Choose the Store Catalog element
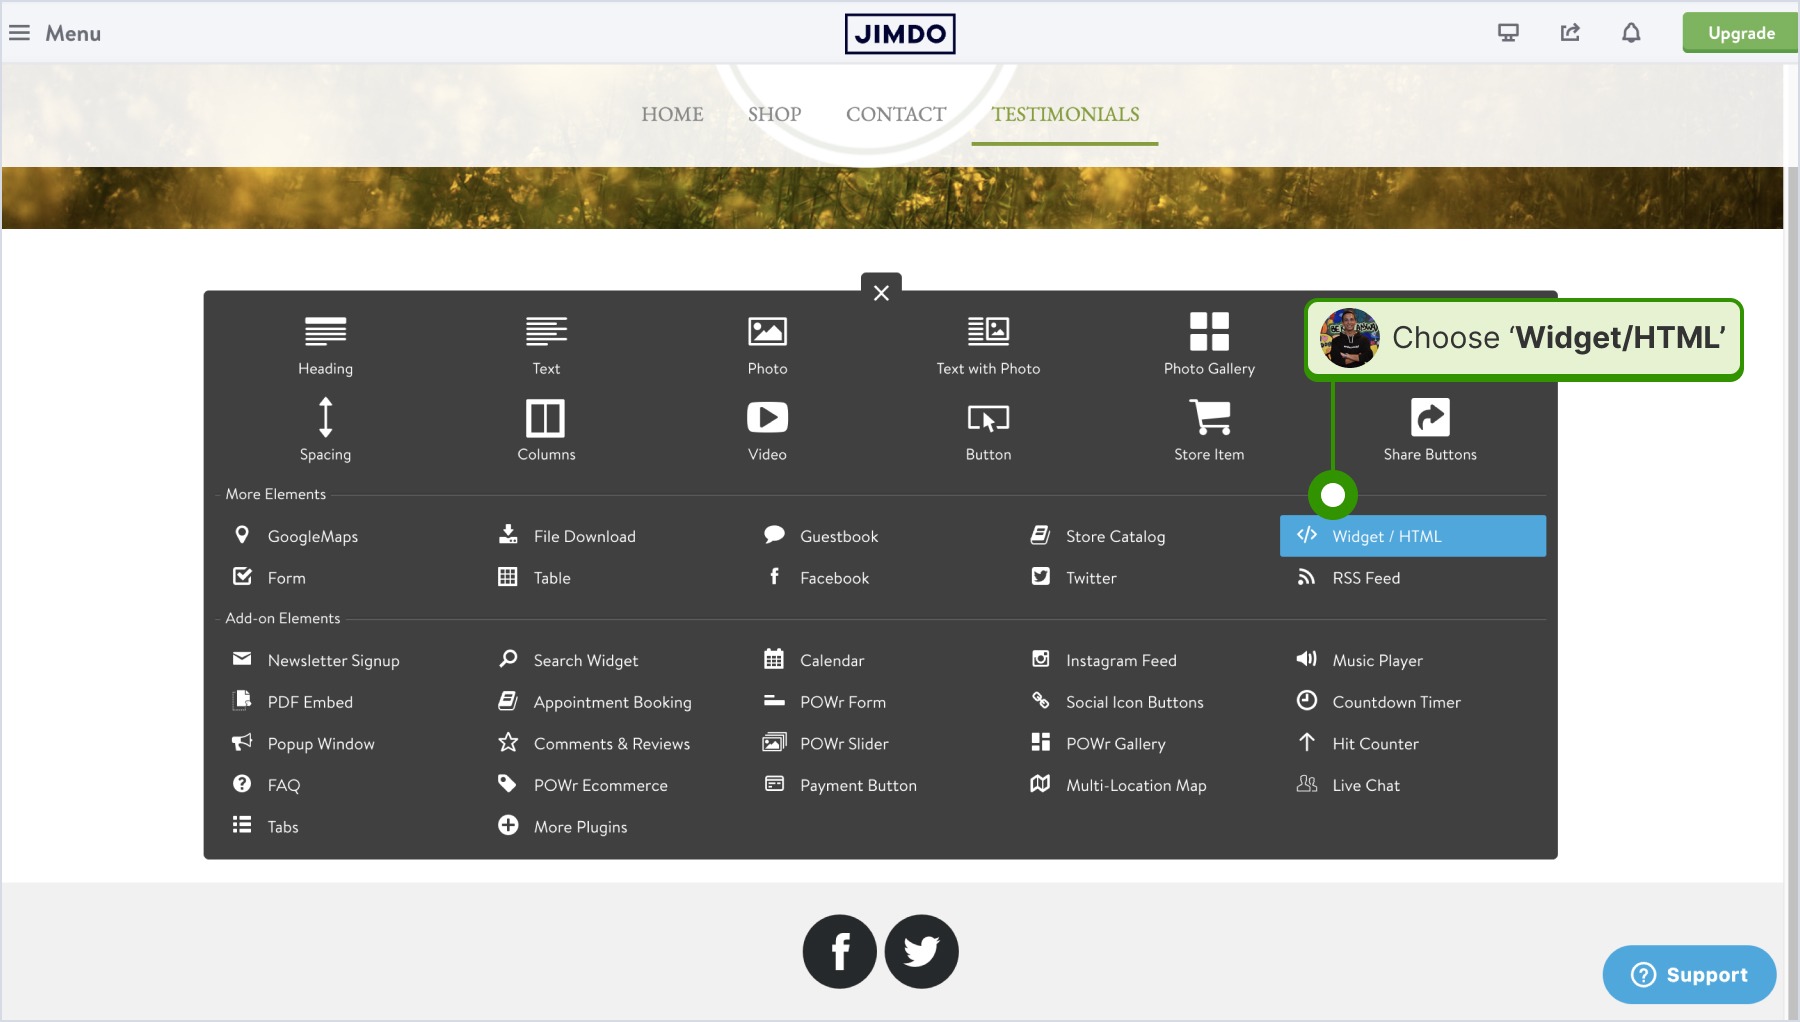Viewport: 1800px width, 1022px height. pyautogui.click(x=1098, y=536)
